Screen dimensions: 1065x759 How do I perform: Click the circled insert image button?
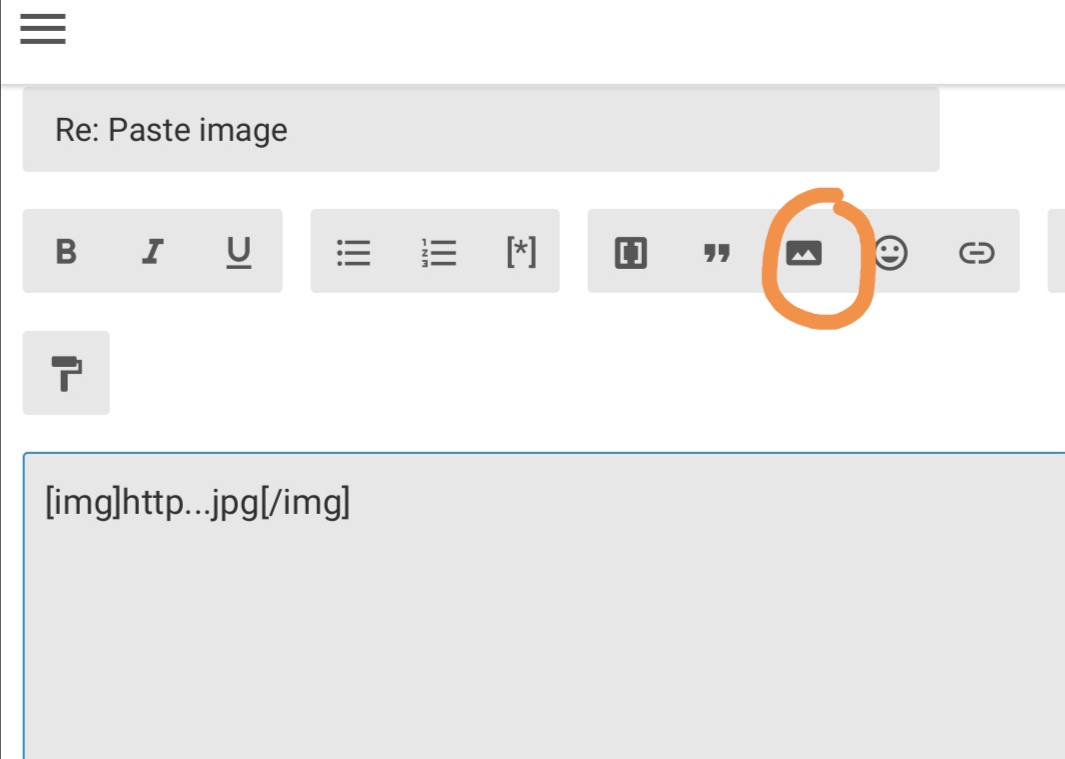pos(804,253)
